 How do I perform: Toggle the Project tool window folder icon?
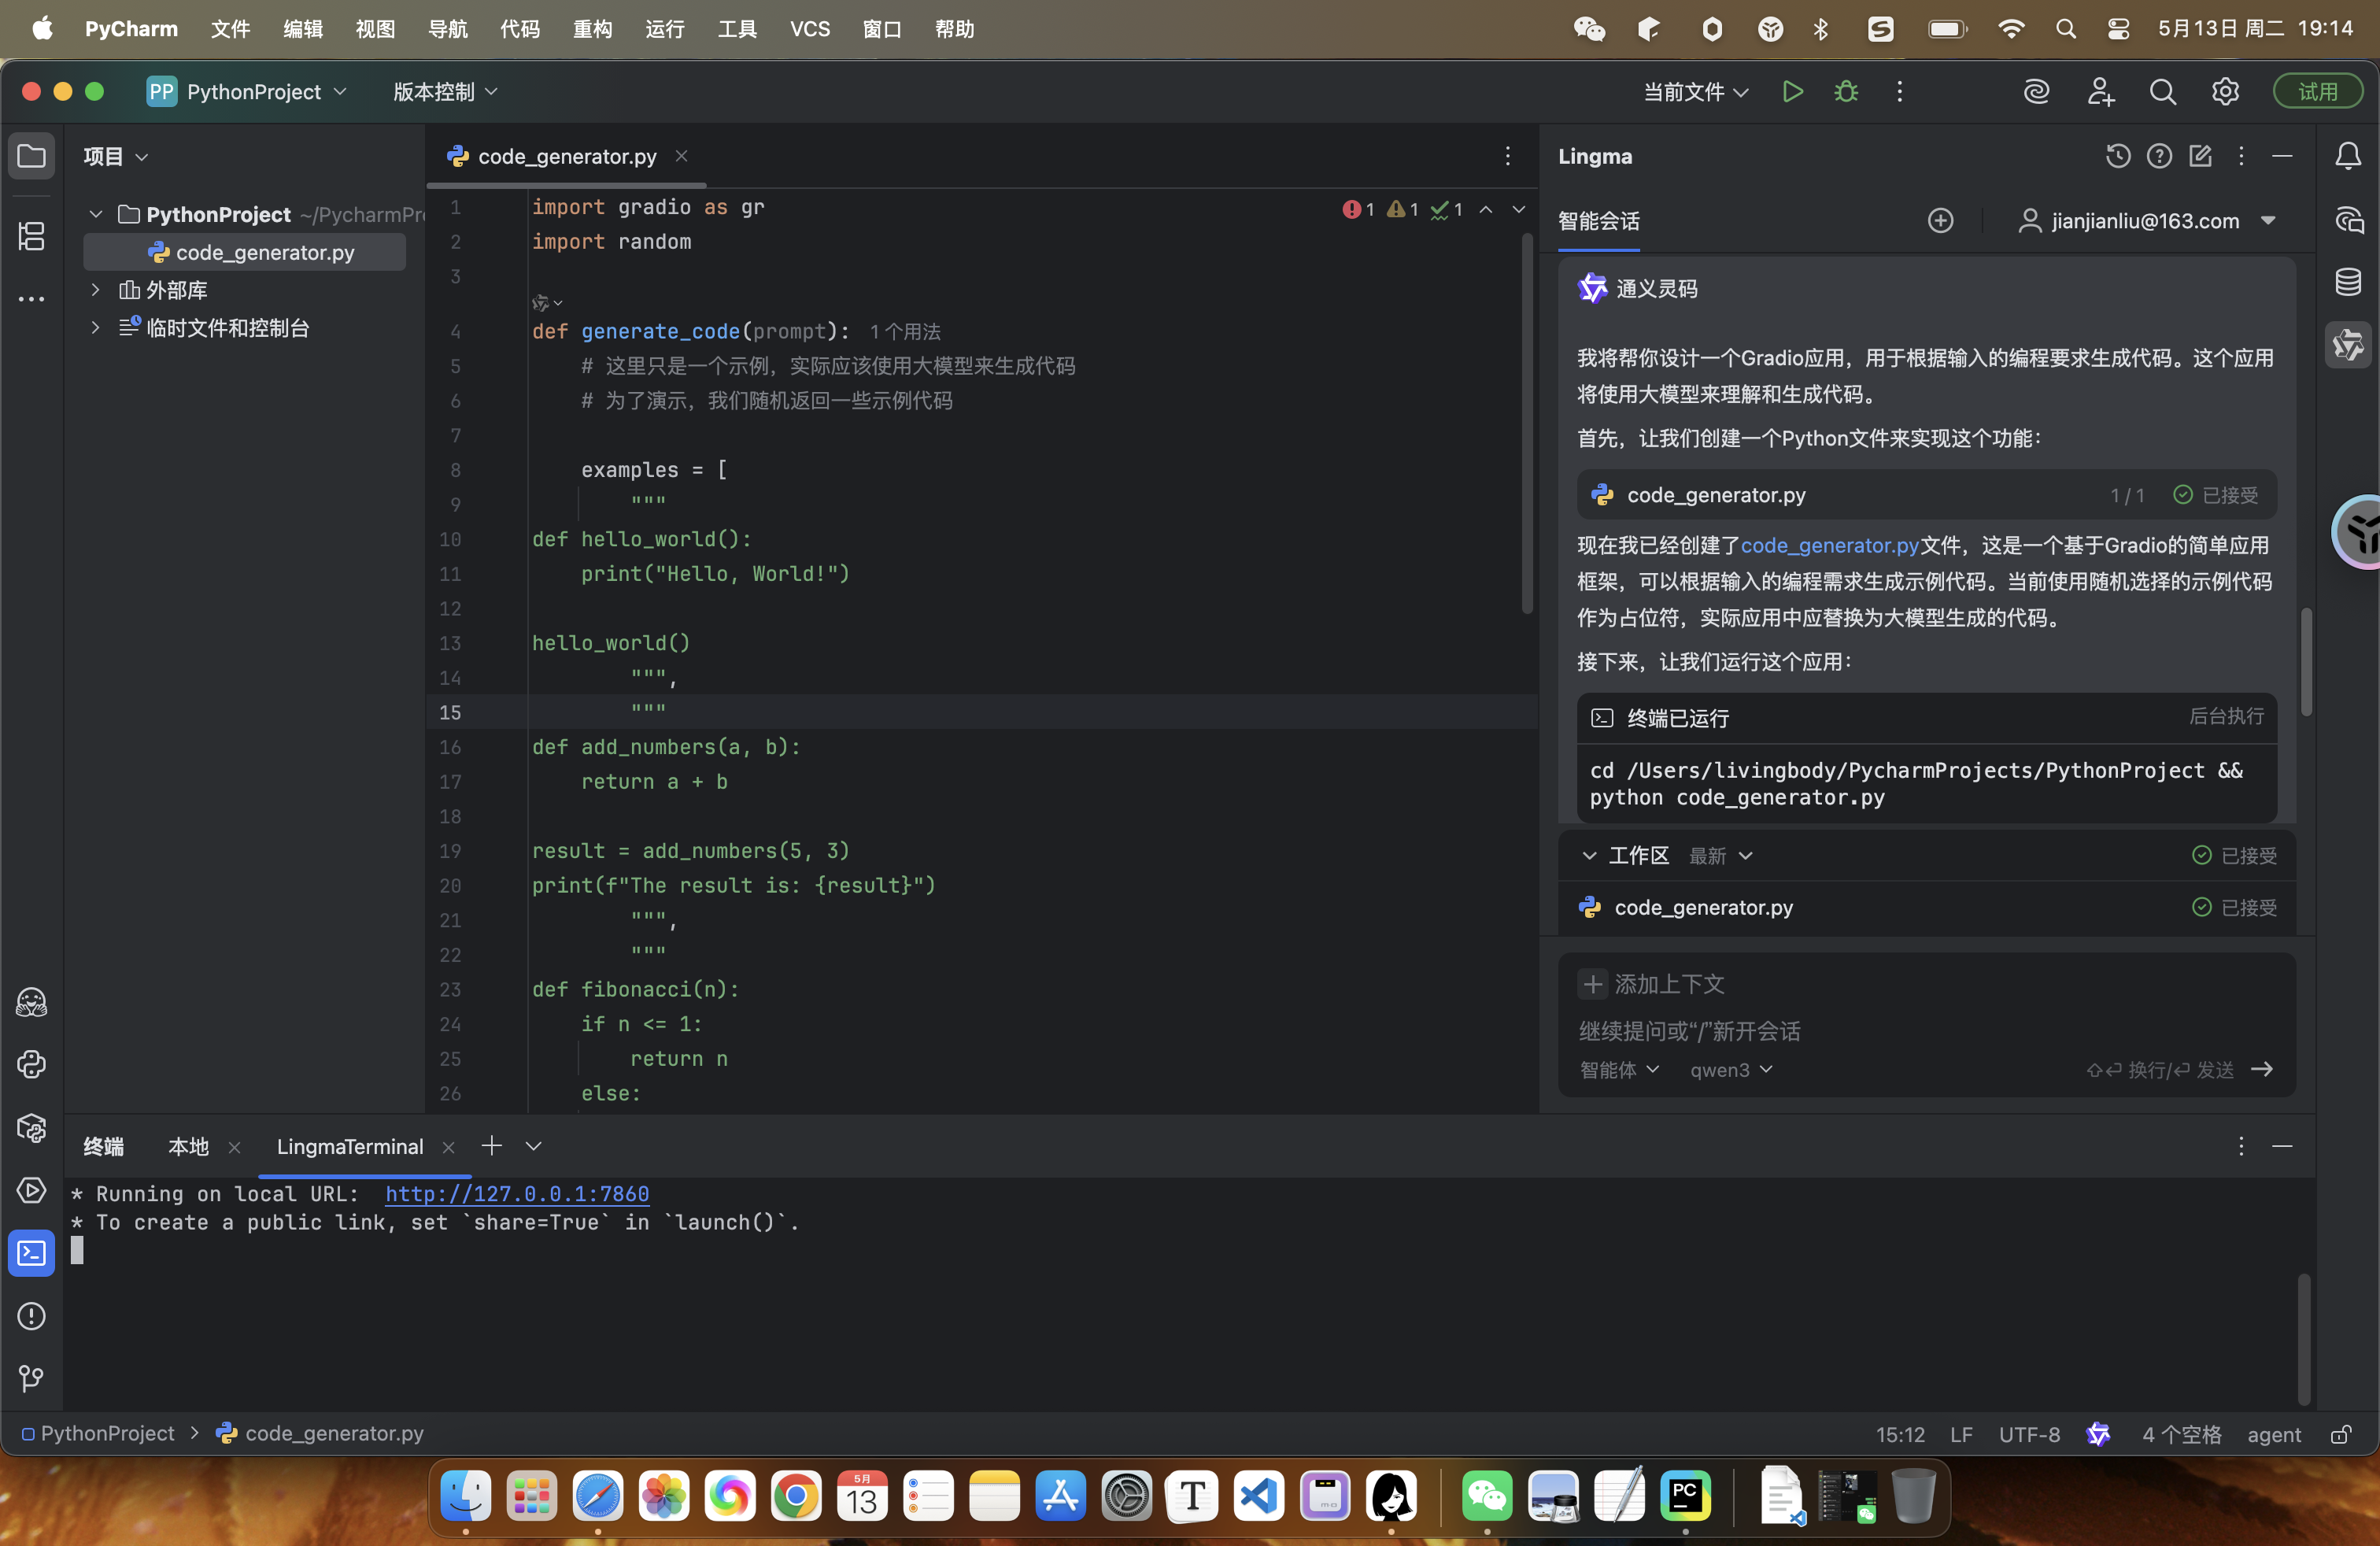coord(32,156)
